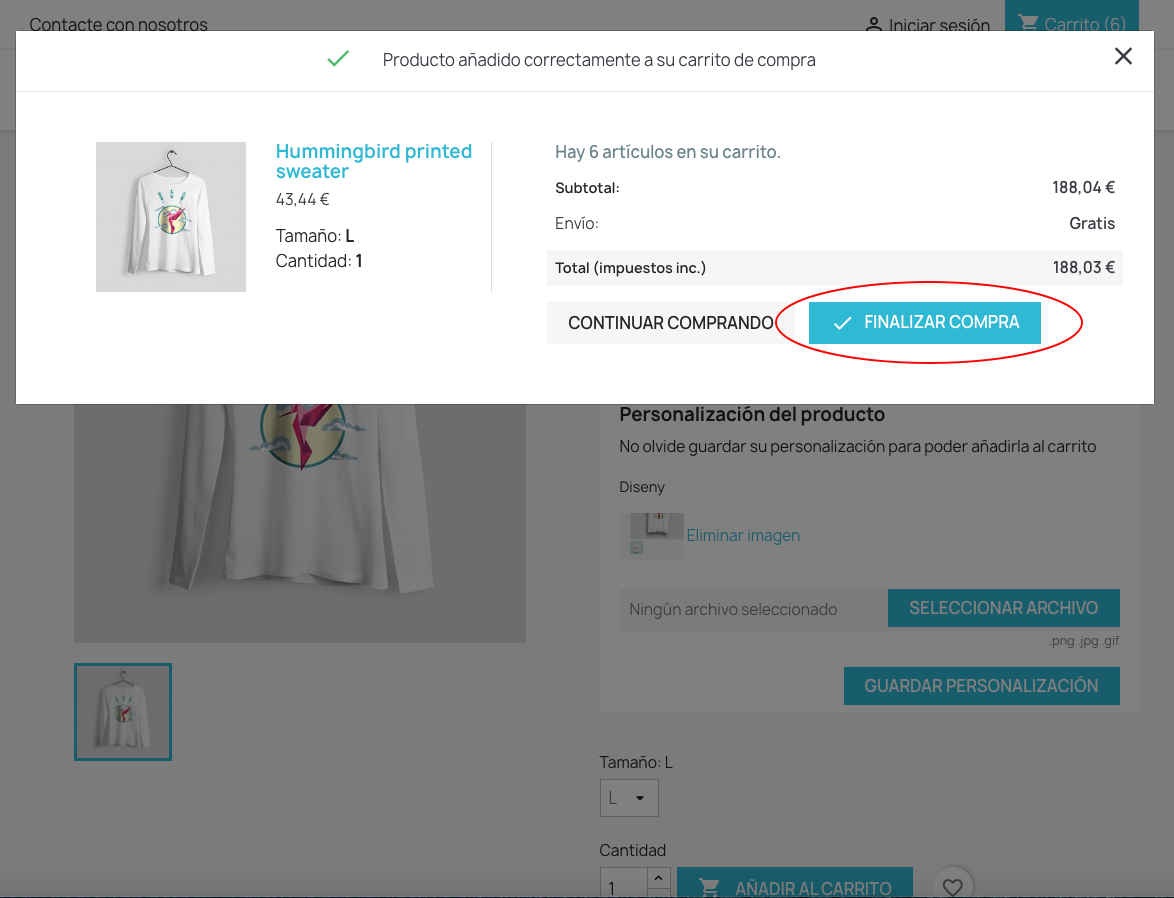Click CONTINUAR COMPRANDO
This screenshot has width=1174, height=898.
tap(670, 322)
